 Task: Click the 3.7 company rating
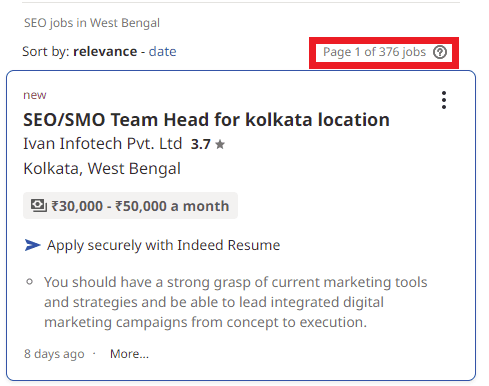(201, 144)
